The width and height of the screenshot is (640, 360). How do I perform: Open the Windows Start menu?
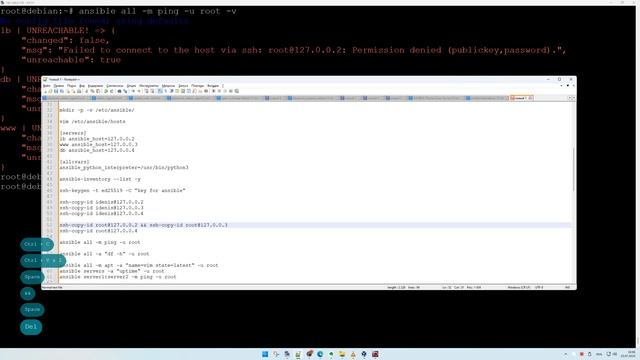265,354
